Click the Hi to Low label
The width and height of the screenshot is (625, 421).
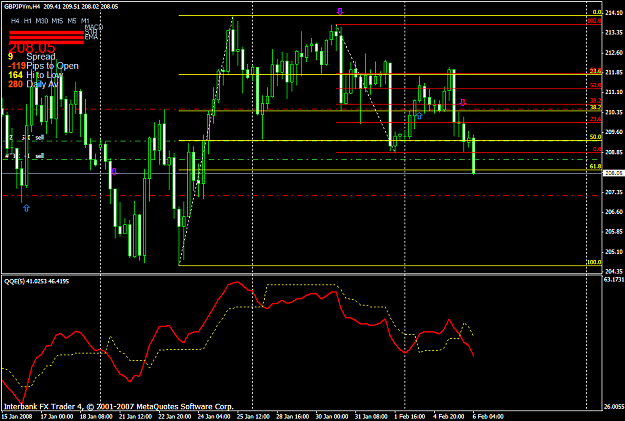pos(44,75)
